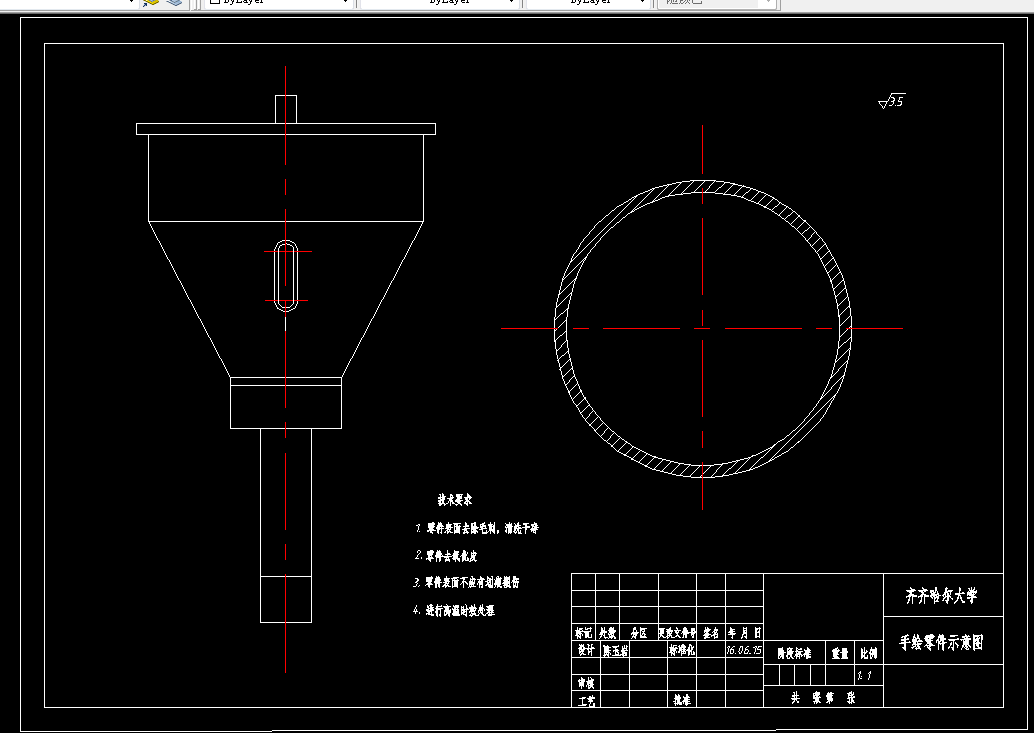Select the 更改文件号 column header
Image resolution: width=1034 pixels, height=733 pixels.
[677, 633]
